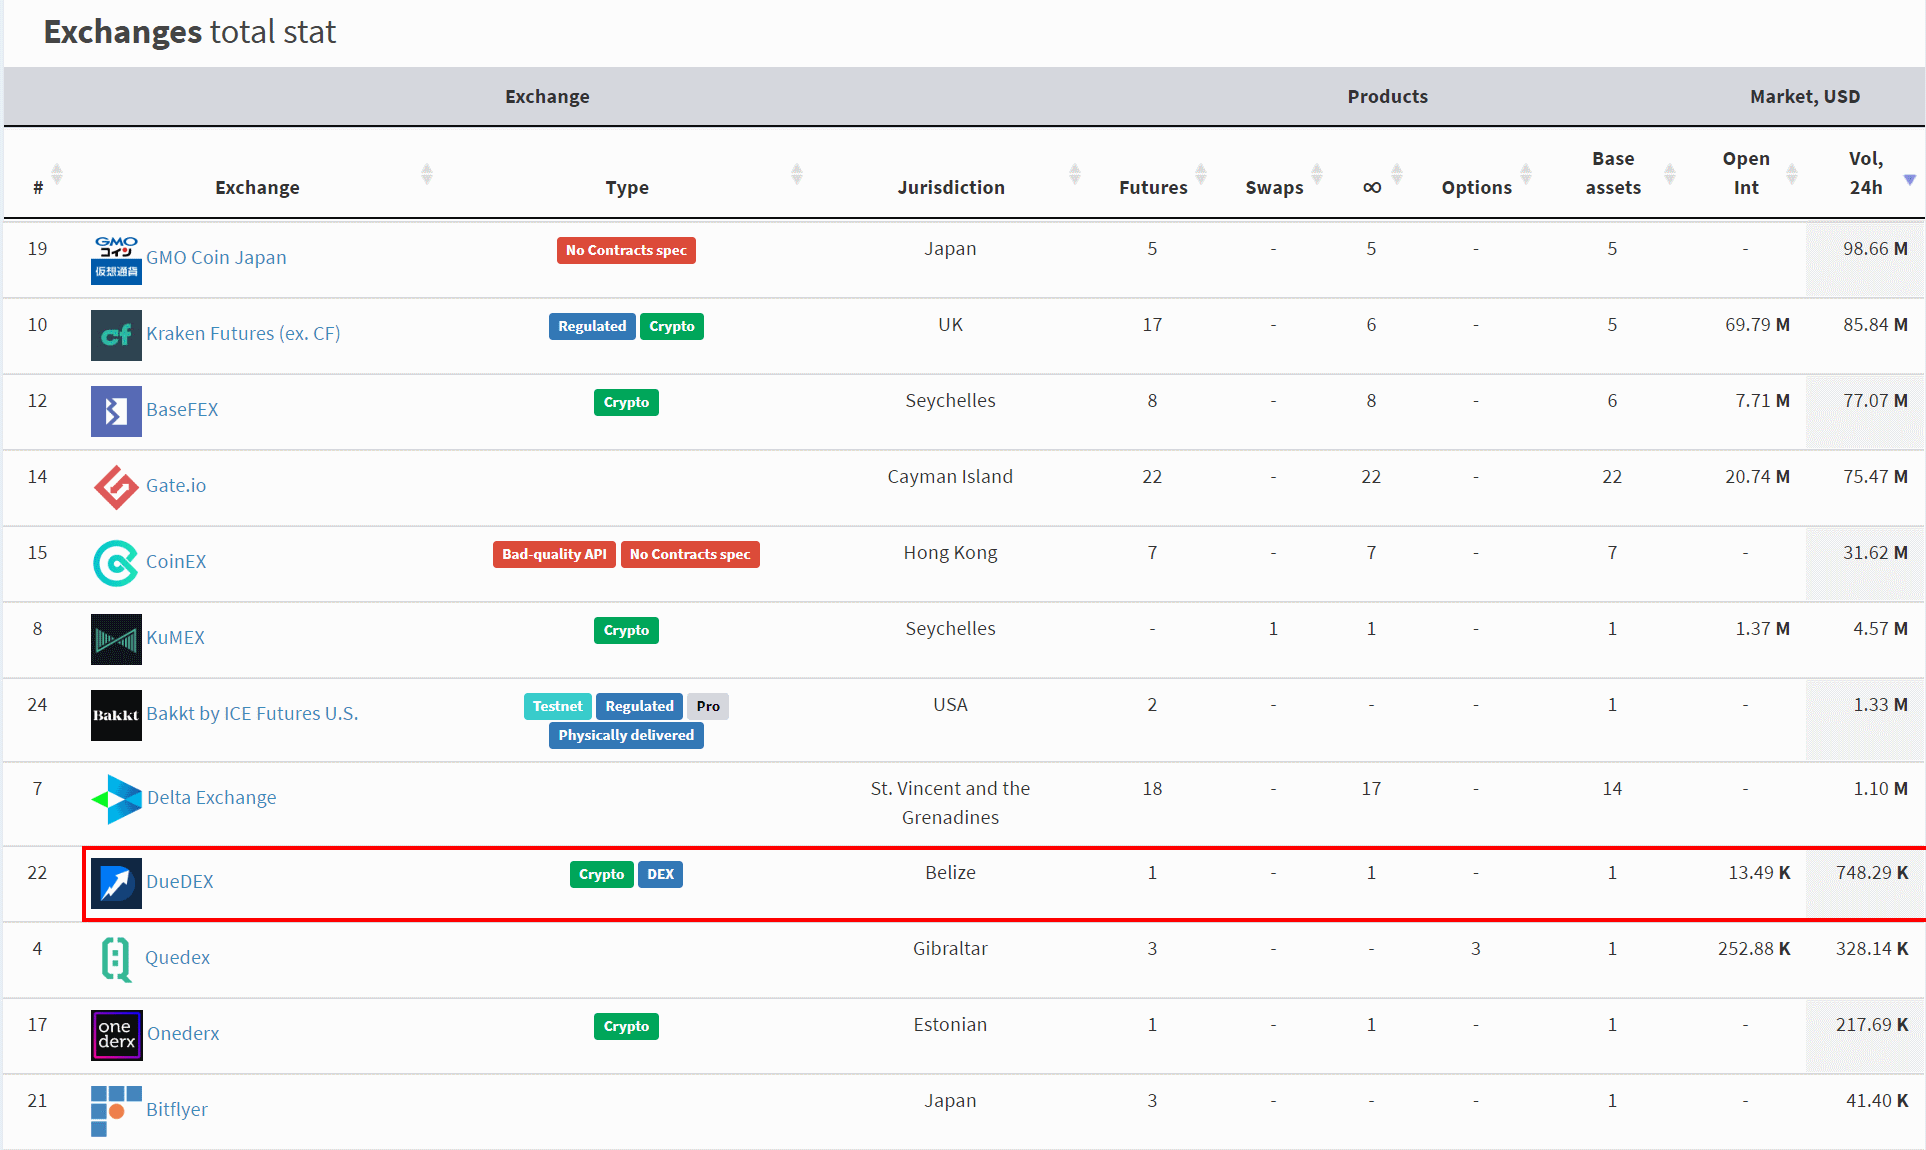Open Quedex exchange link
Screen dimensions: 1926x1150
tap(178, 957)
